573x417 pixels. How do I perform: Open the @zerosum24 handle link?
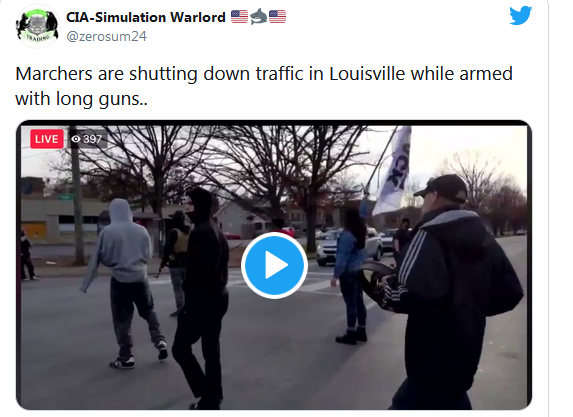(x=106, y=36)
